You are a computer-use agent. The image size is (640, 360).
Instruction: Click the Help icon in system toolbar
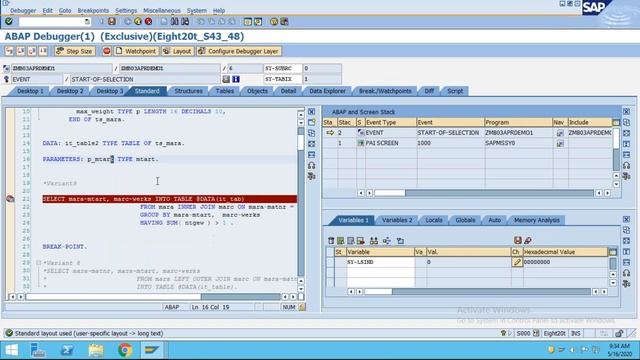pos(274,21)
